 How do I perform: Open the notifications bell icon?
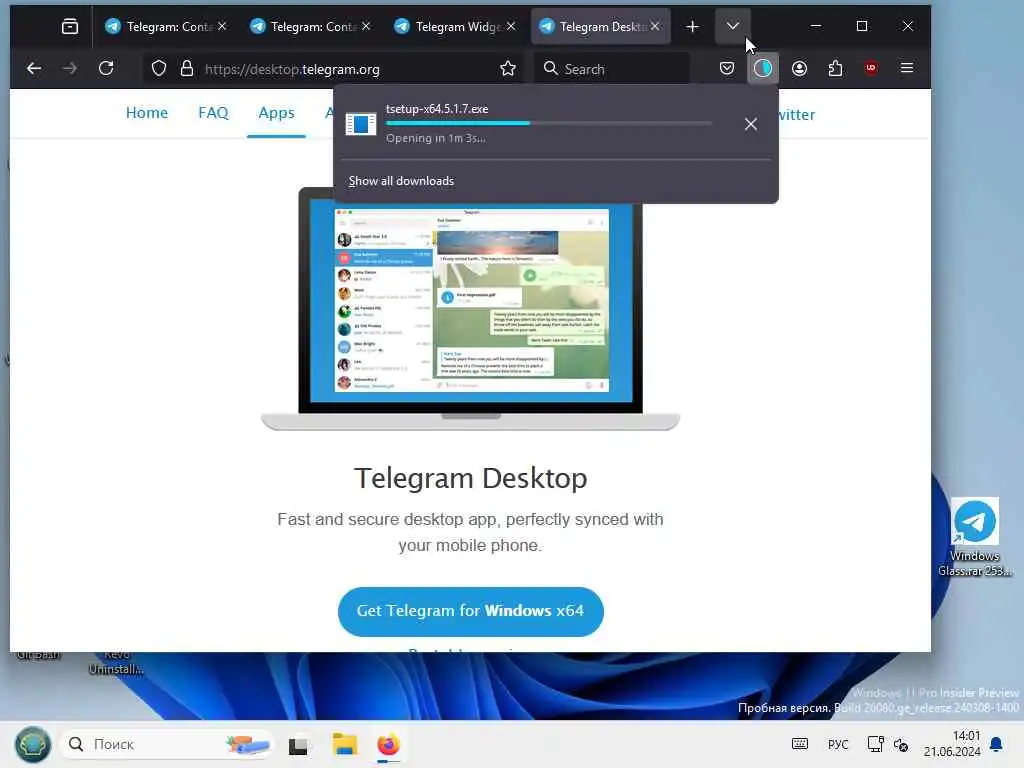tap(997, 744)
